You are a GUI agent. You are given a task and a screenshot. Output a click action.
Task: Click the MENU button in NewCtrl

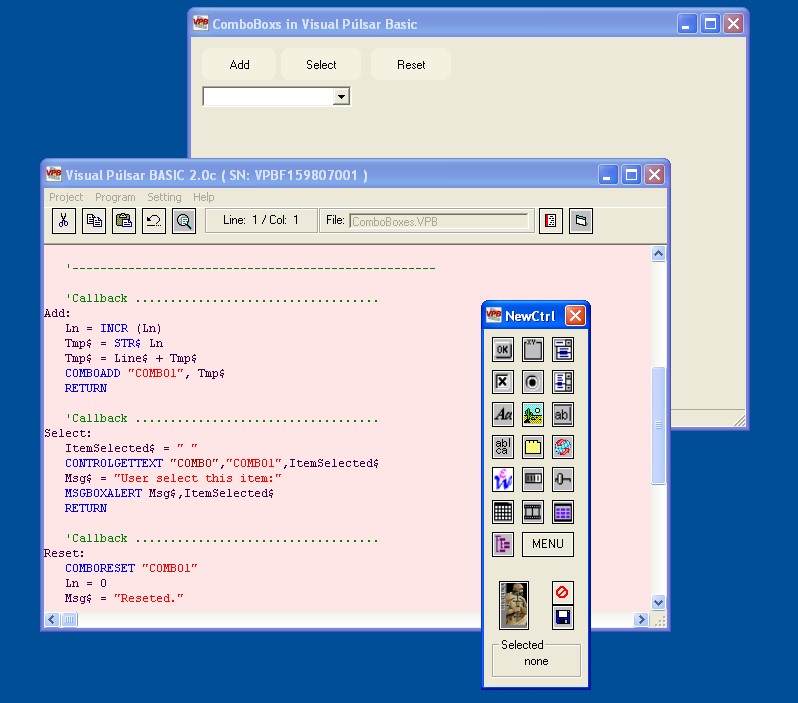tap(548, 544)
